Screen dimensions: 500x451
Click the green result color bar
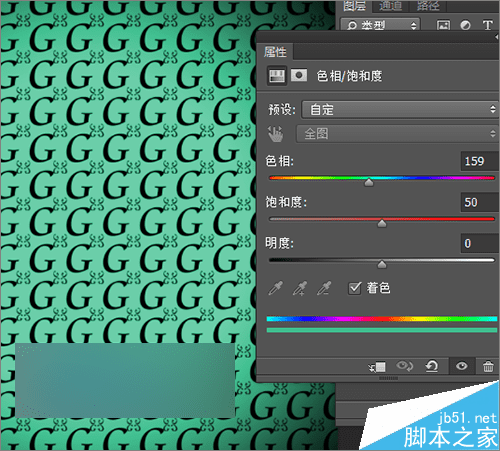(382, 330)
